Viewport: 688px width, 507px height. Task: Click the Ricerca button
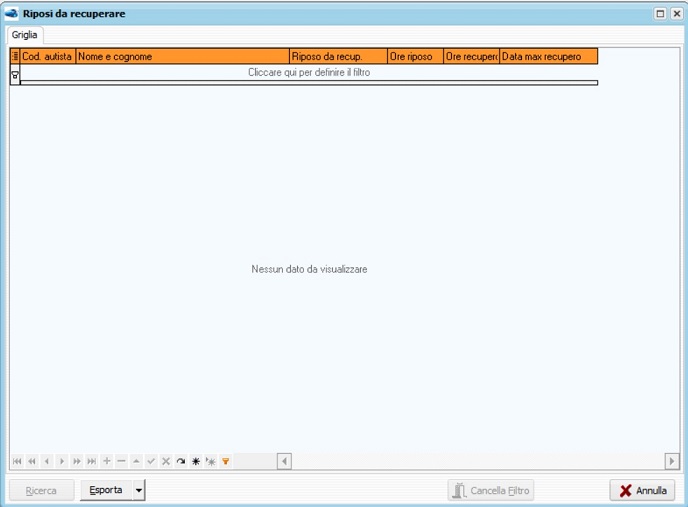click(x=41, y=490)
